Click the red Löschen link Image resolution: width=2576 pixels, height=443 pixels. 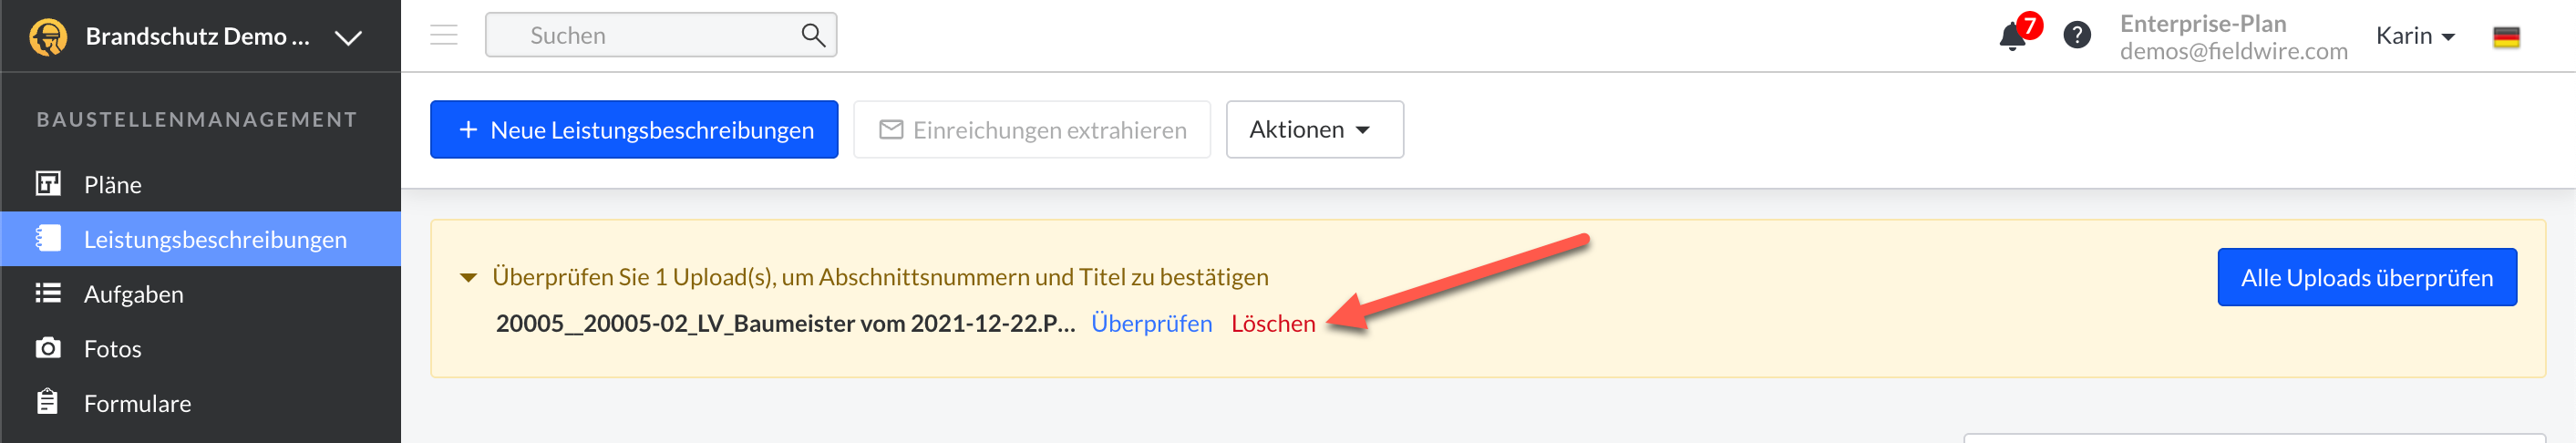[1273, 324]
